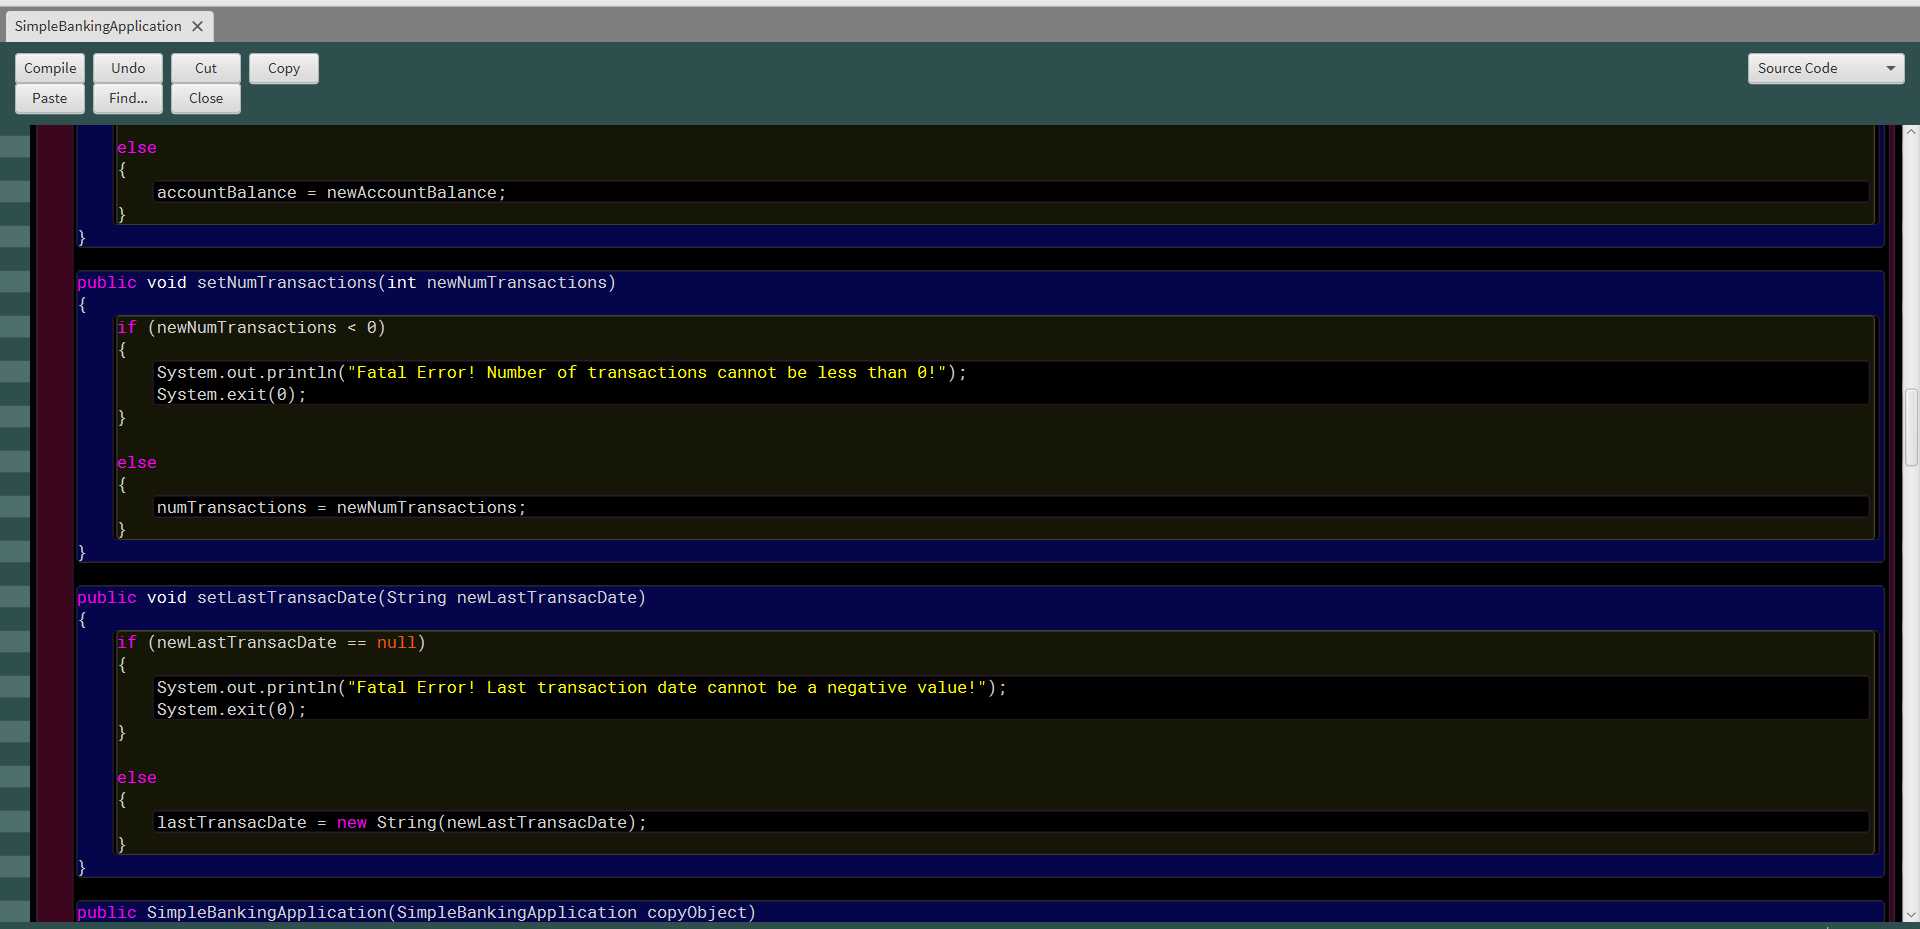1920x929 pixels.
Task: Click the Cut button
Action: pos(205,68)
